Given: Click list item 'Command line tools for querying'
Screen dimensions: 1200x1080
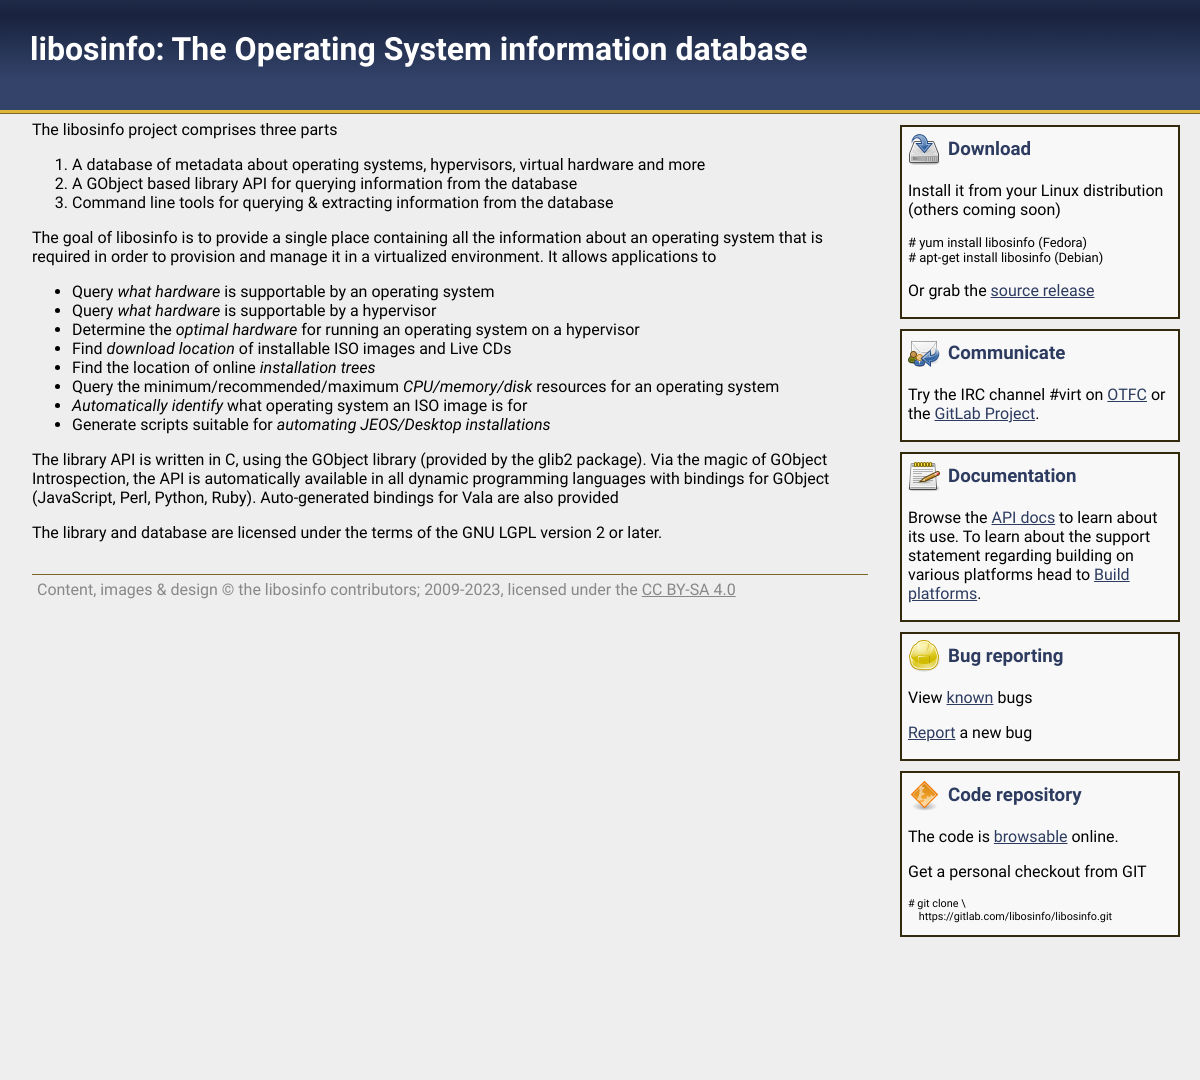Looking at the screenshot, I should pyautogui.click(x=342, y=203).
